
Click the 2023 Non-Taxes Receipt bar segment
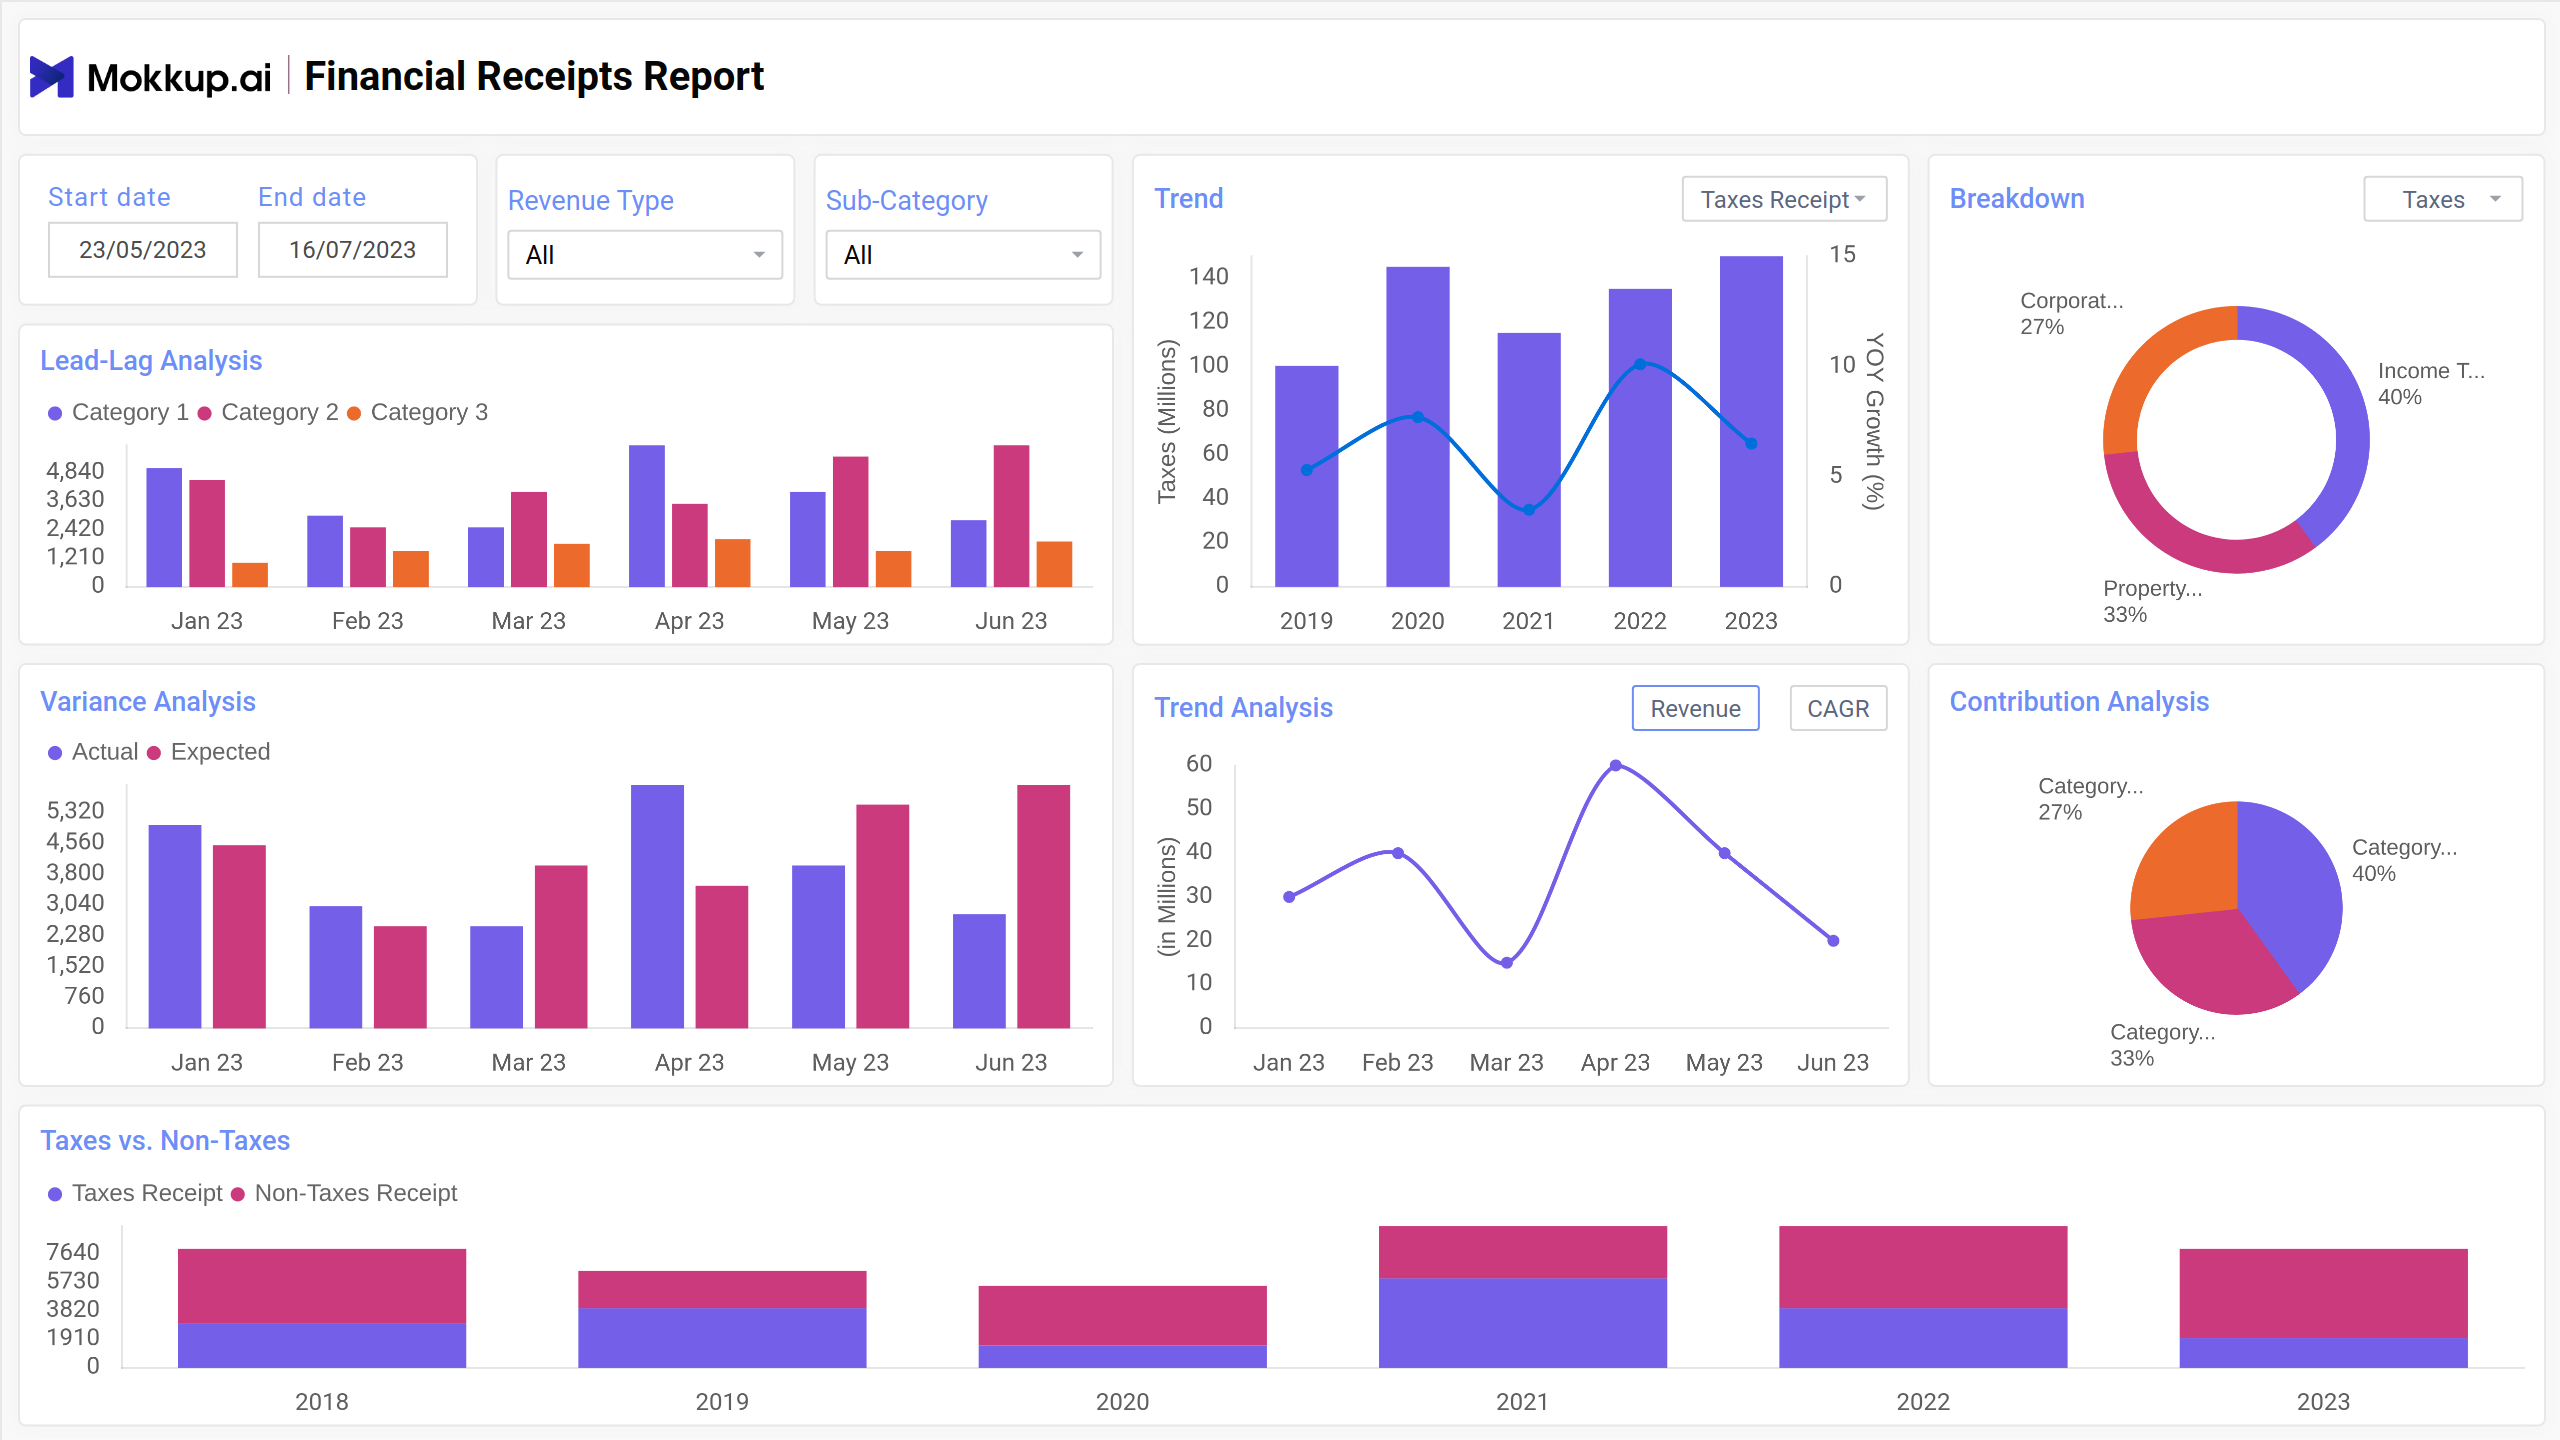2323,1293
